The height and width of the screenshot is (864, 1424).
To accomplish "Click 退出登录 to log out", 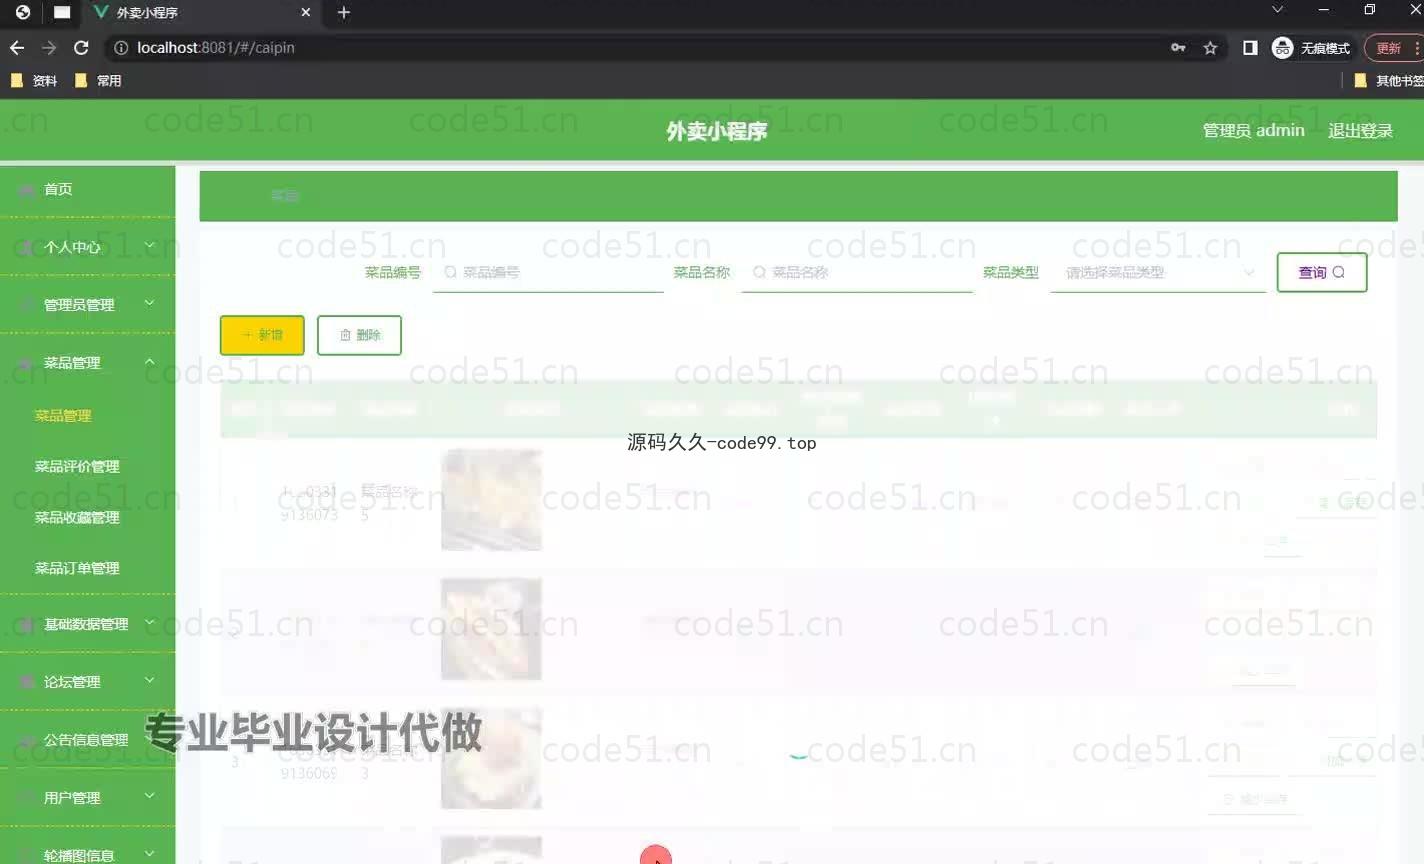I will [1360, 130].
